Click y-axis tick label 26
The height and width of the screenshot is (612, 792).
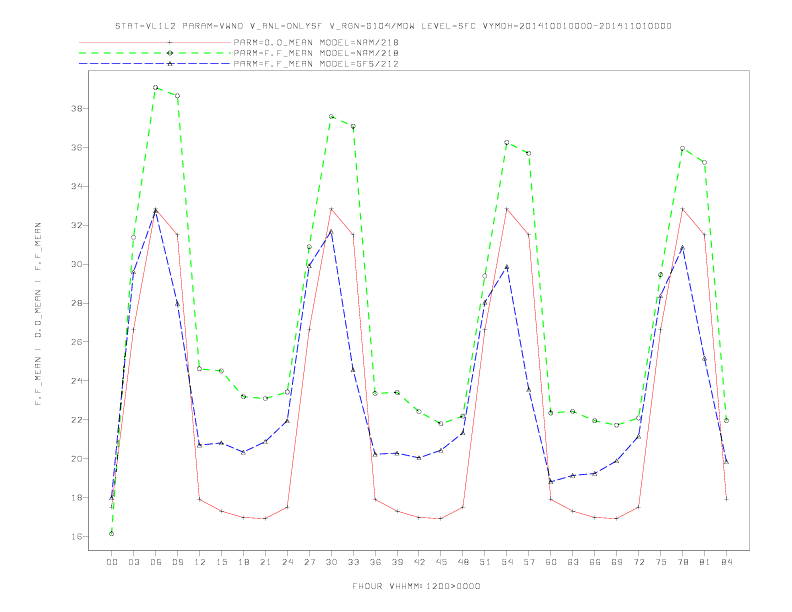pos(77,342)
